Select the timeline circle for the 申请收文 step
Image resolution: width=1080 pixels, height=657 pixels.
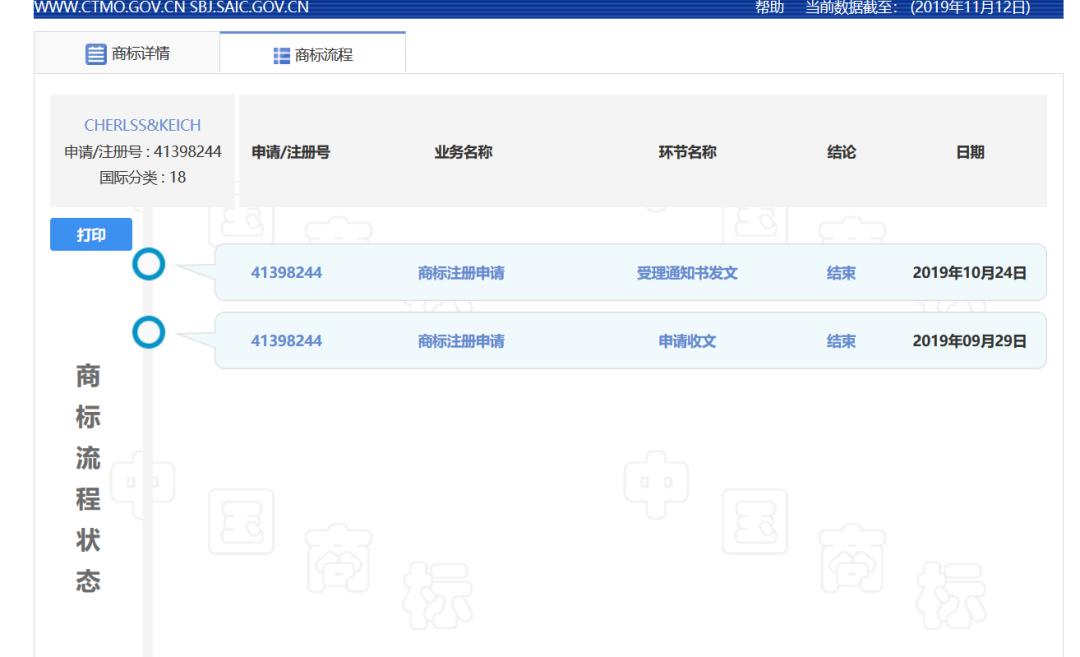click(149, 333)
